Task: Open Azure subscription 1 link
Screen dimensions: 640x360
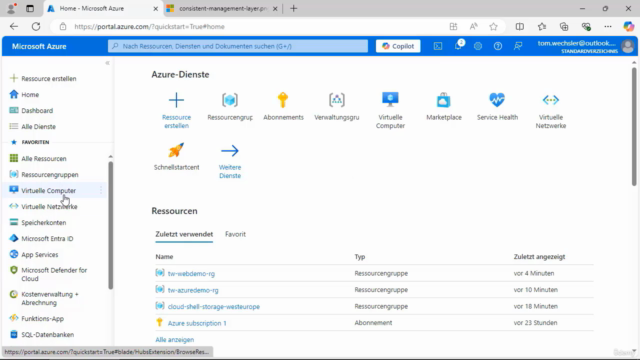Action: click(197, 323)
